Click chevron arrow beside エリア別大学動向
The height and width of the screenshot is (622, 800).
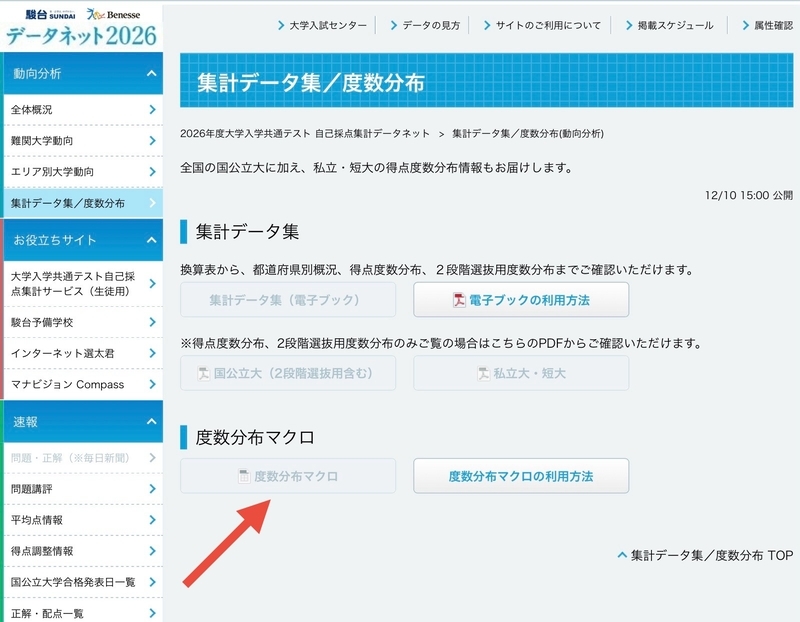152,172
